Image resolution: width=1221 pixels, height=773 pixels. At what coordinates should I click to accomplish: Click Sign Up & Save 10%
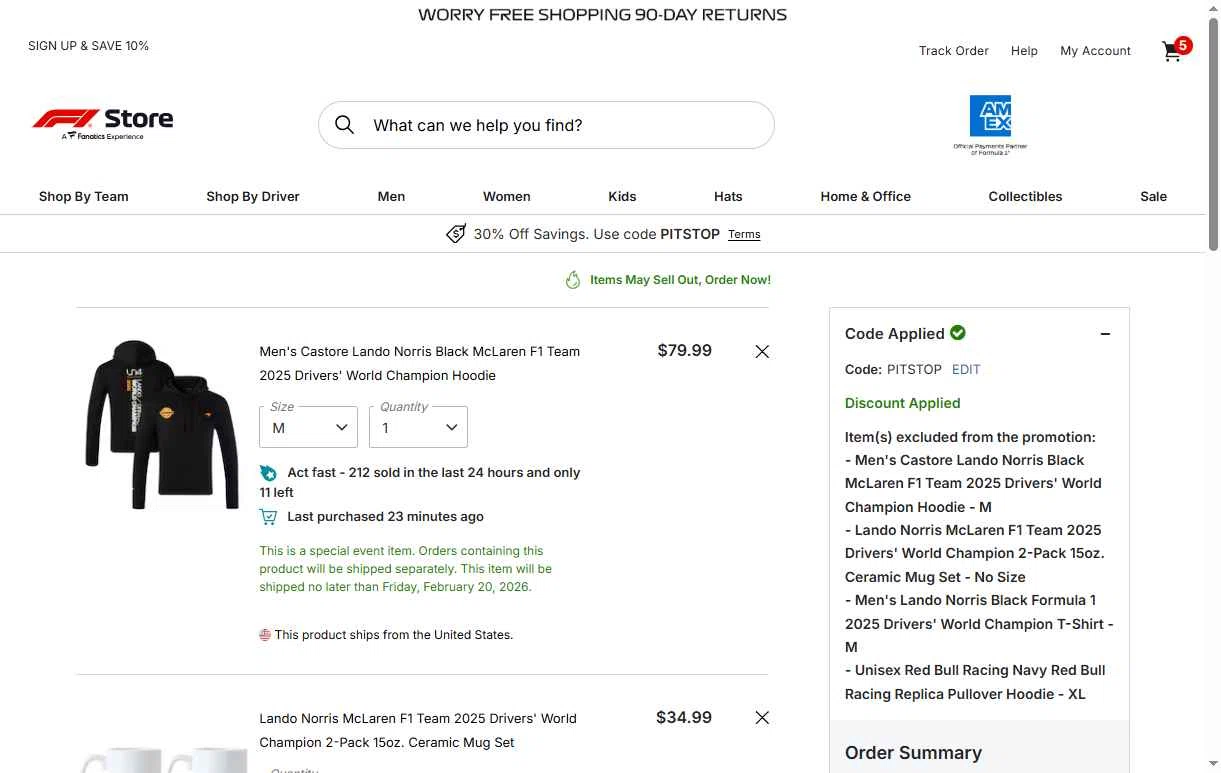(88, 46)
